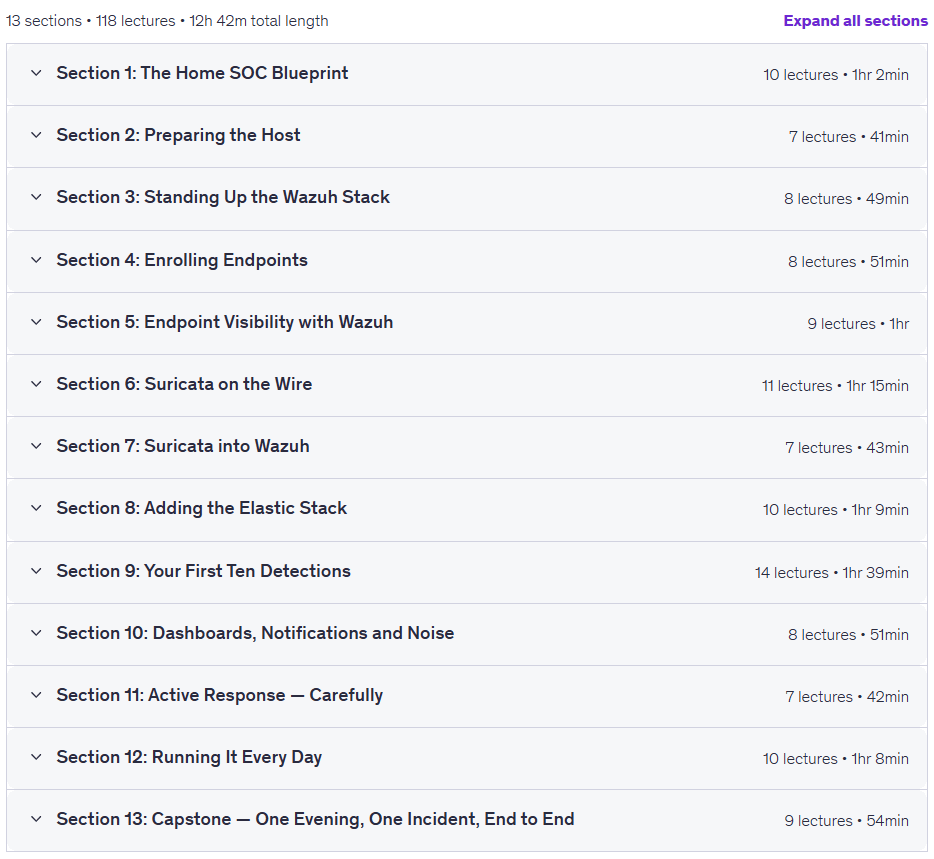This screenshot has height=859, width=934.
Task: Expand chevron for Section 6 Suricata on the Wire
Action: pos(36,384)
